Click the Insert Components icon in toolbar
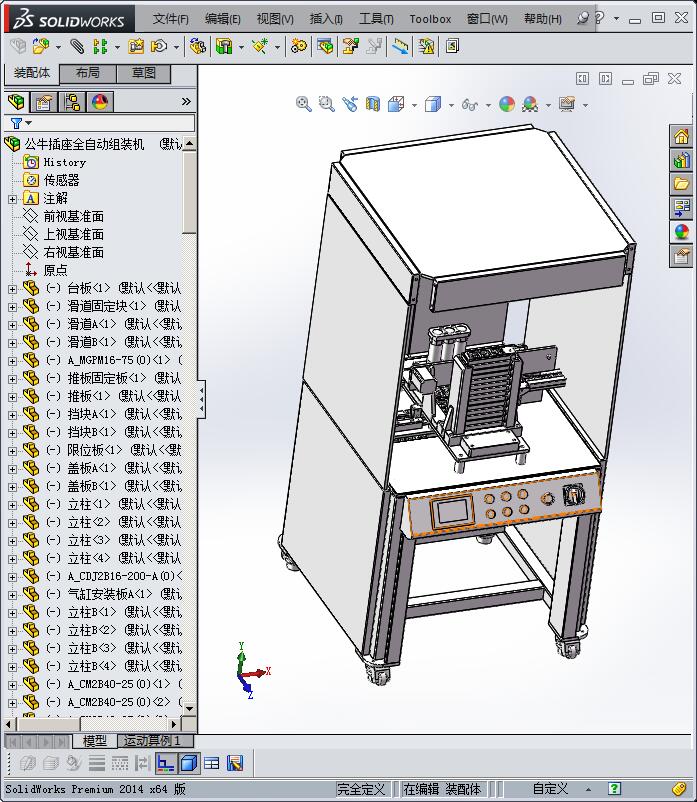697x802 pixels. (x=40, y=47)
